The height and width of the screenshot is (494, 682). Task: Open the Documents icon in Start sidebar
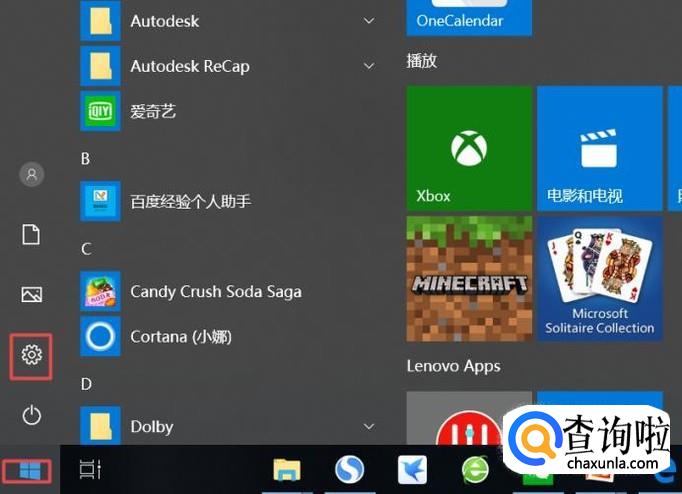tap(31, 234)
